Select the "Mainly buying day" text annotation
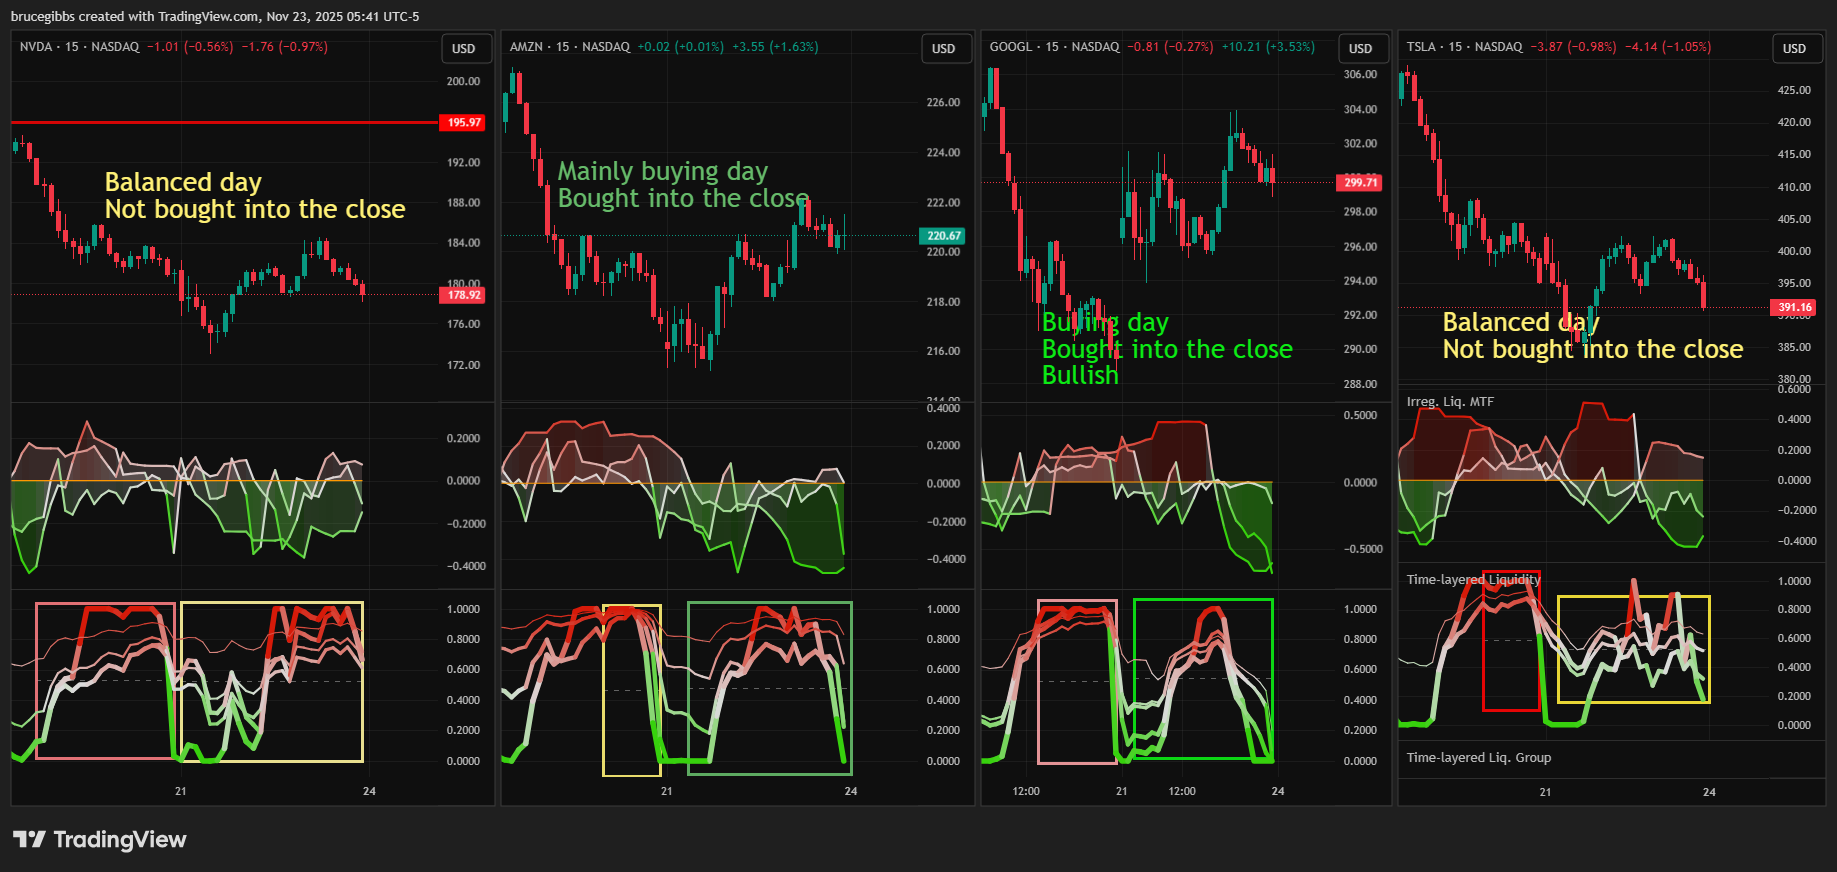The height and width of the screenshot is (872, 1837). click(662, 171)
